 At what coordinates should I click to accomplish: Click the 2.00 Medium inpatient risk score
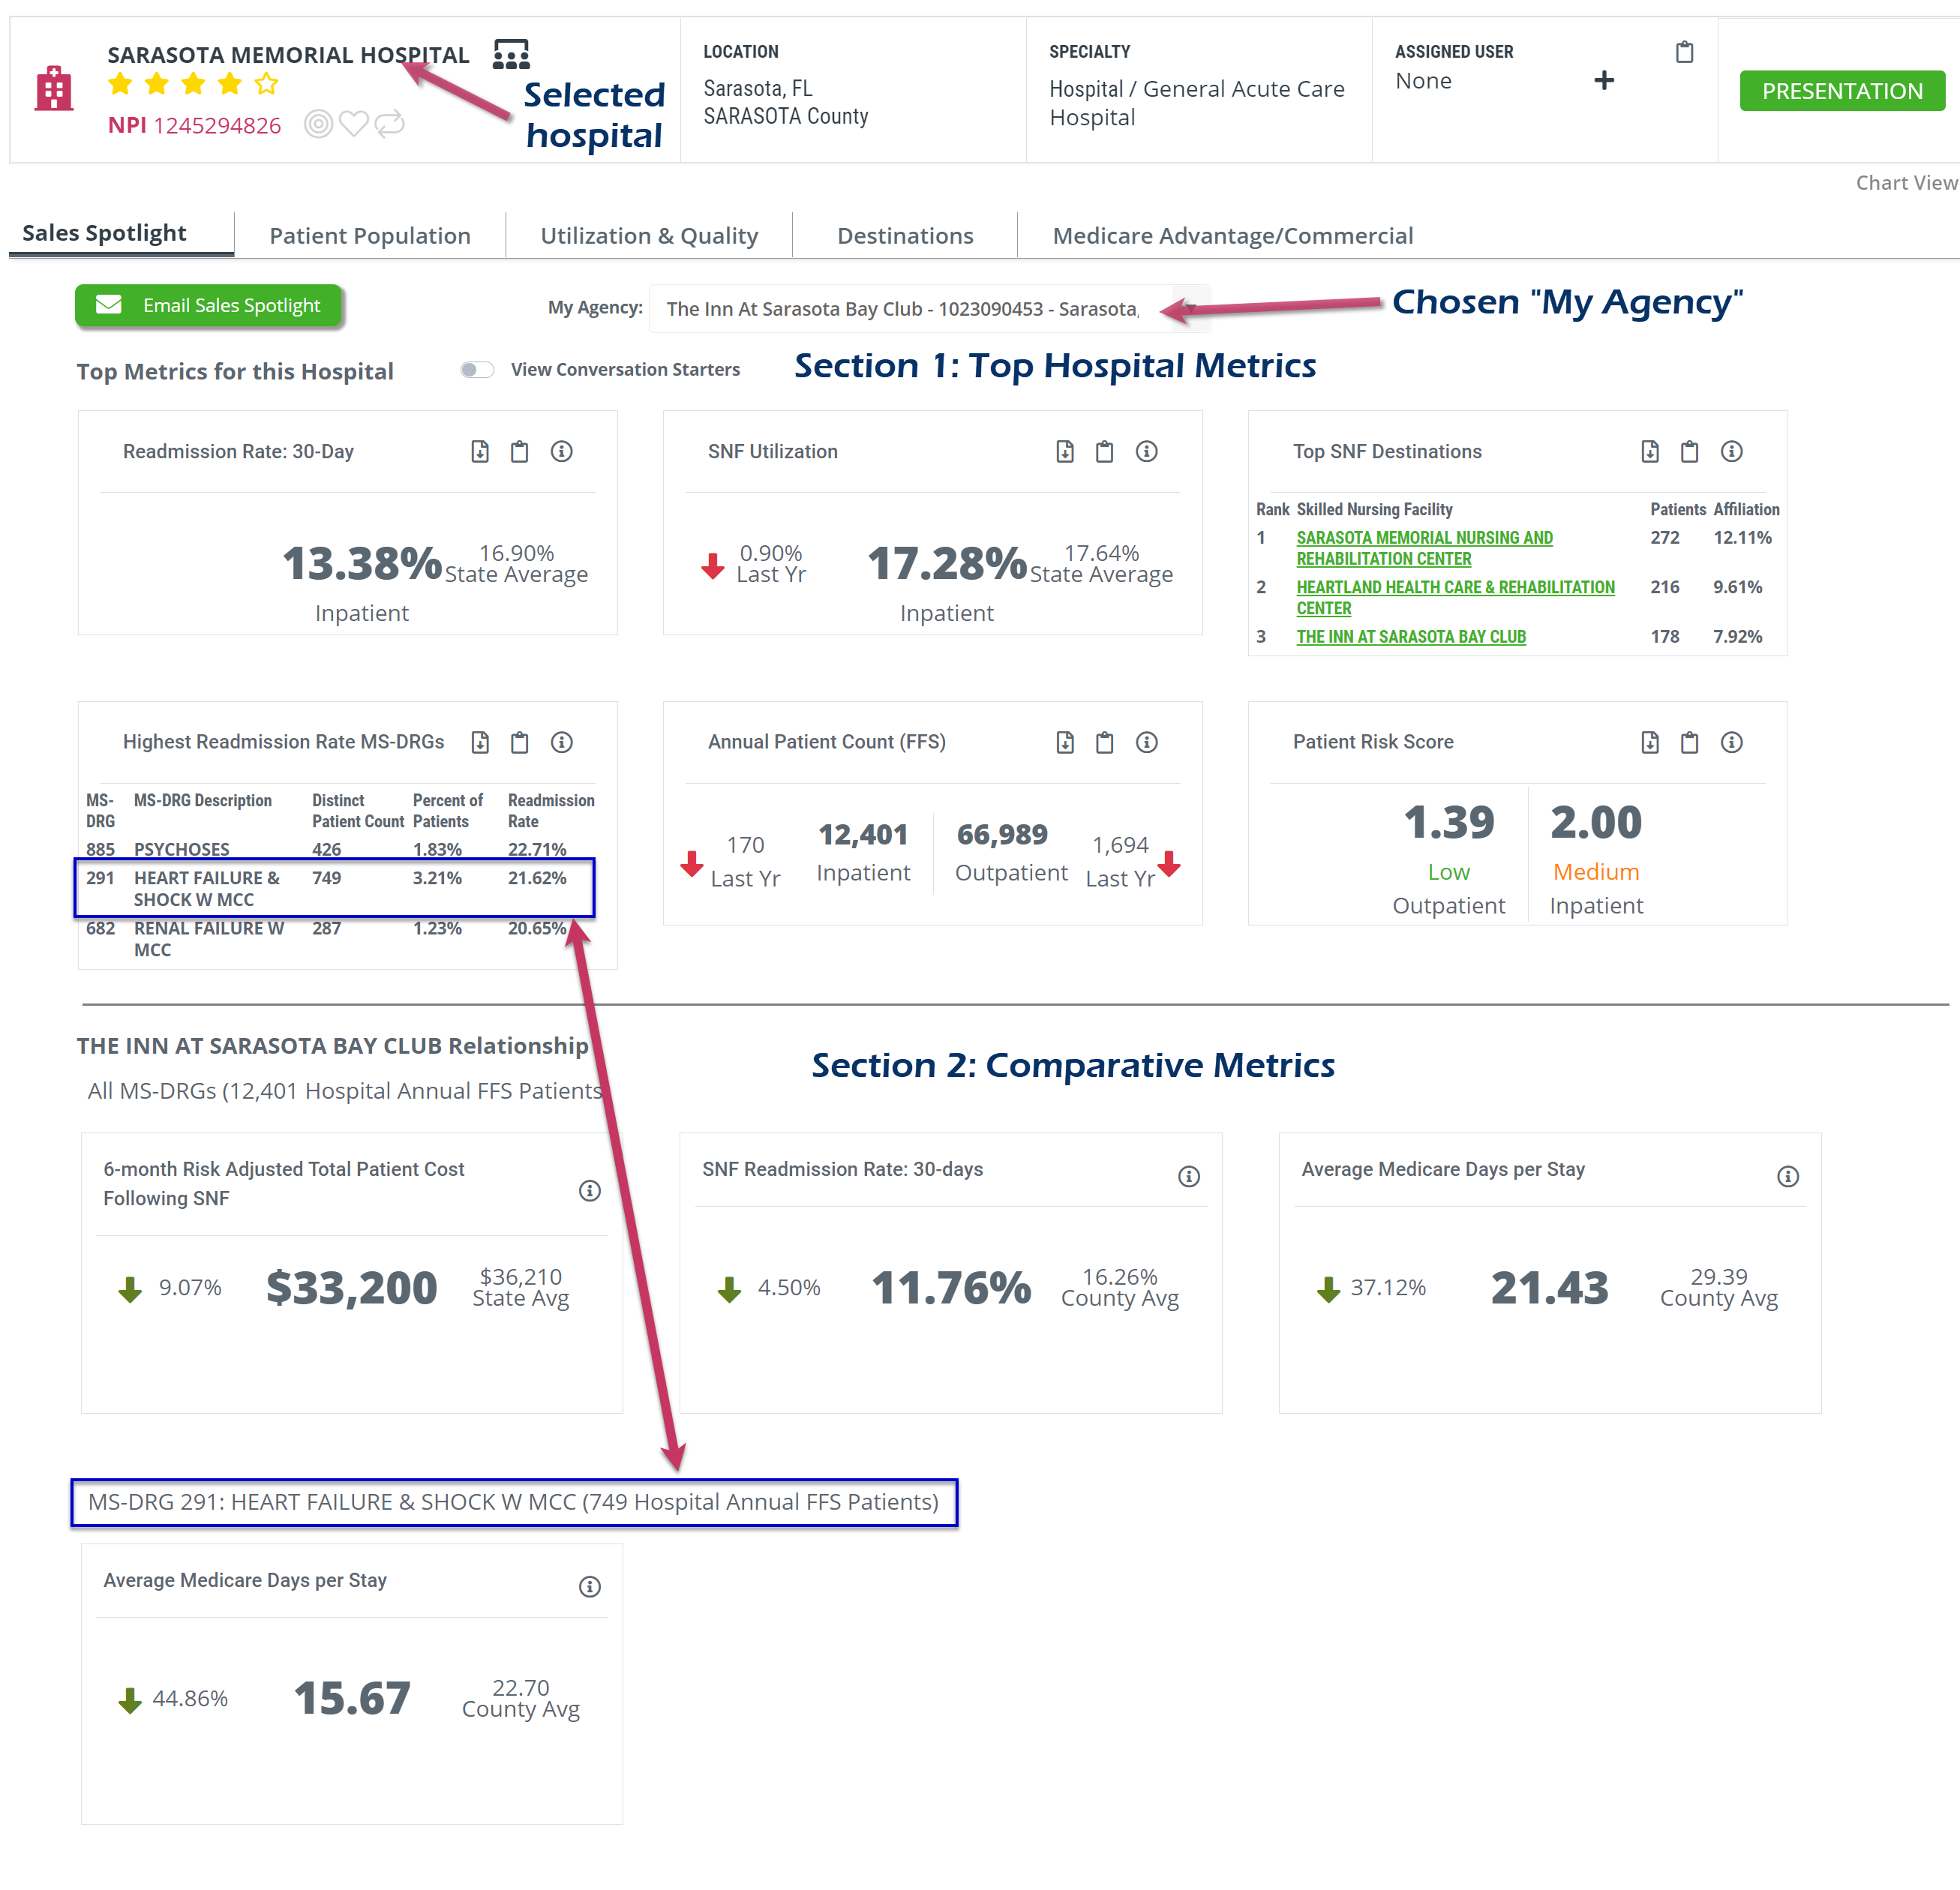point(1596,822)
